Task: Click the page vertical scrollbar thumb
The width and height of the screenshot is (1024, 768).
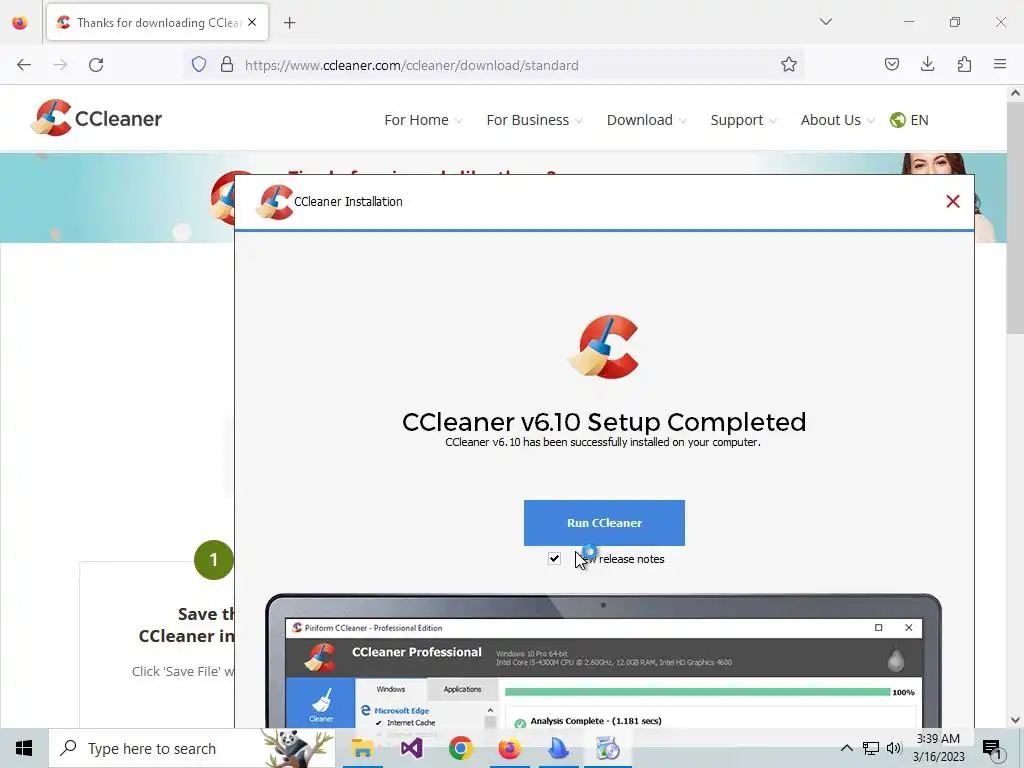Action: click(x=1015, y=216)
